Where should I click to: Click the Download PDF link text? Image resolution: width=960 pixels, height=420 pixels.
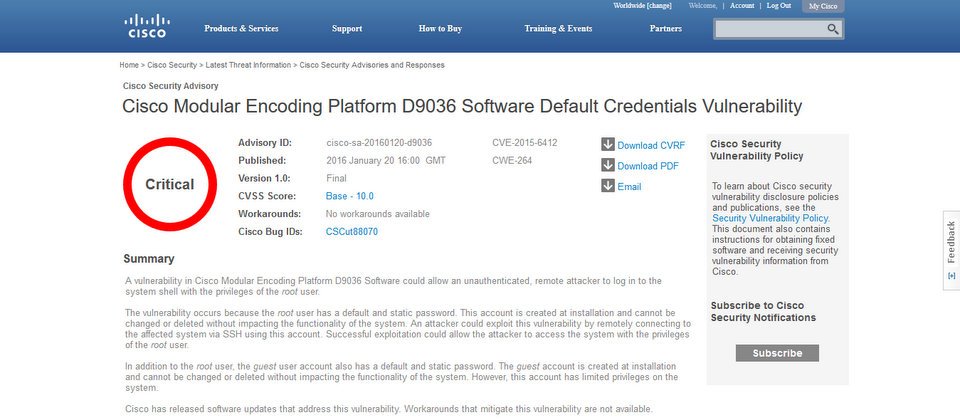click(x=648, y=166)
